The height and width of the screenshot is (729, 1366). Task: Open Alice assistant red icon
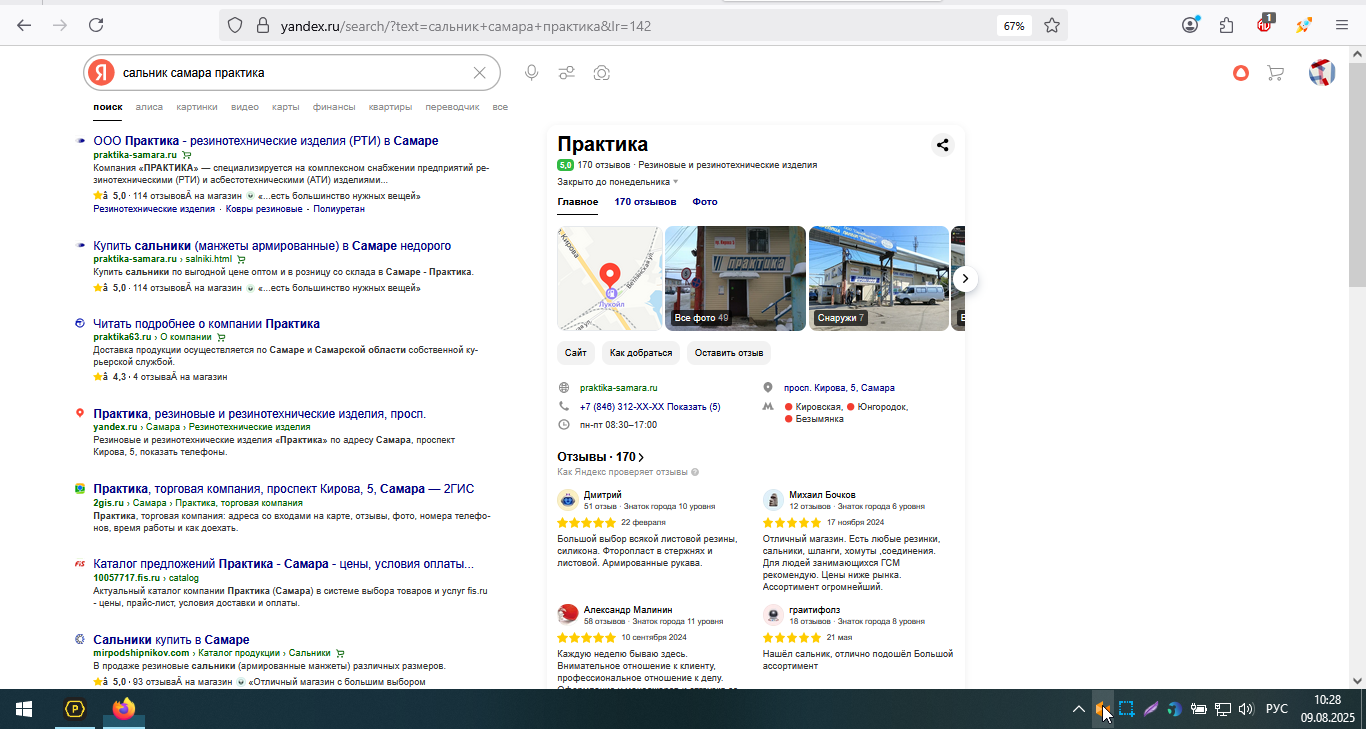tap(1241, 73)
